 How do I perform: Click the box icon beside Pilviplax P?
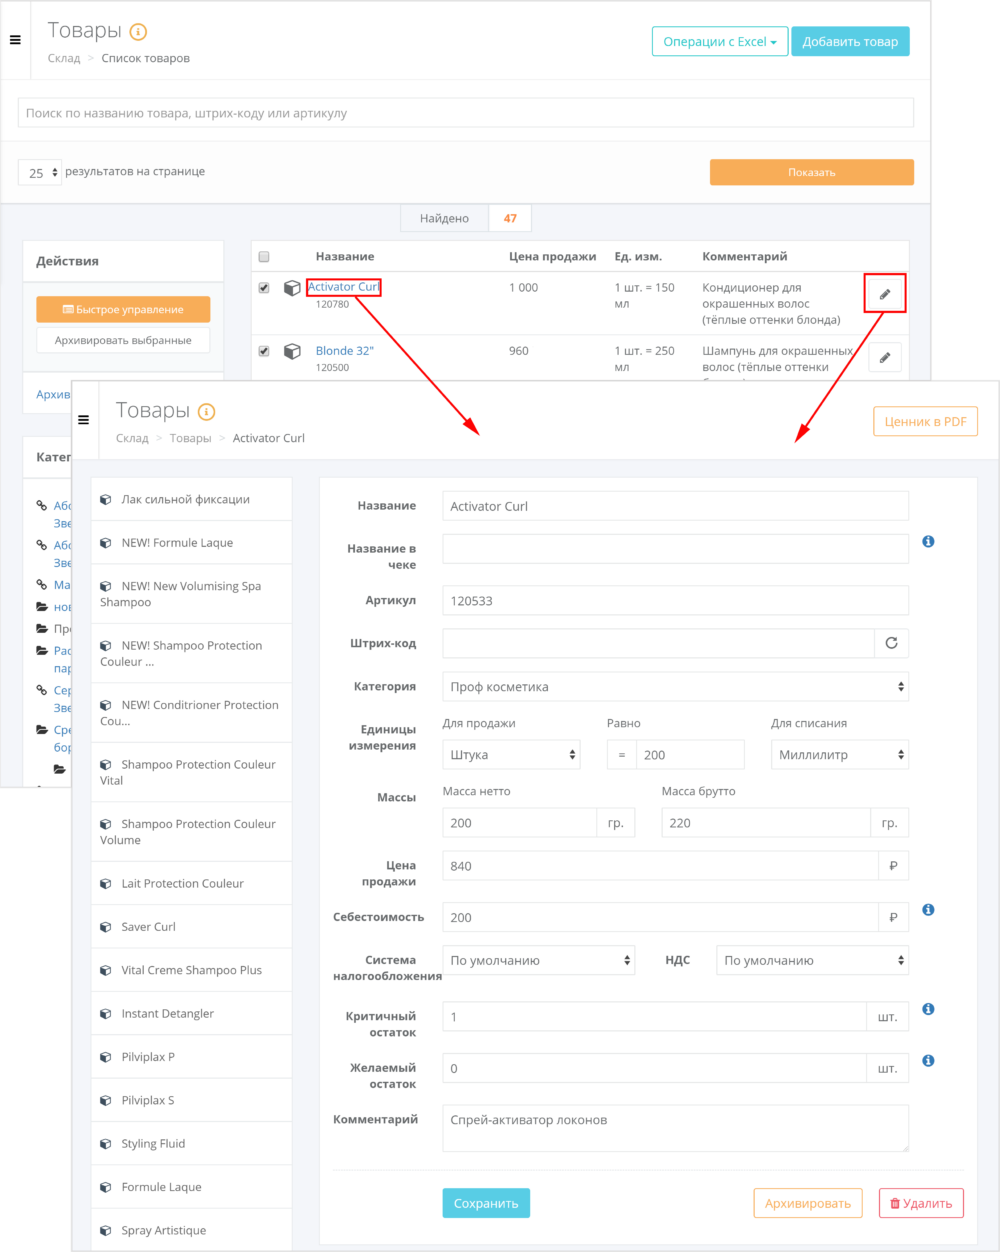pos(106,1057)
